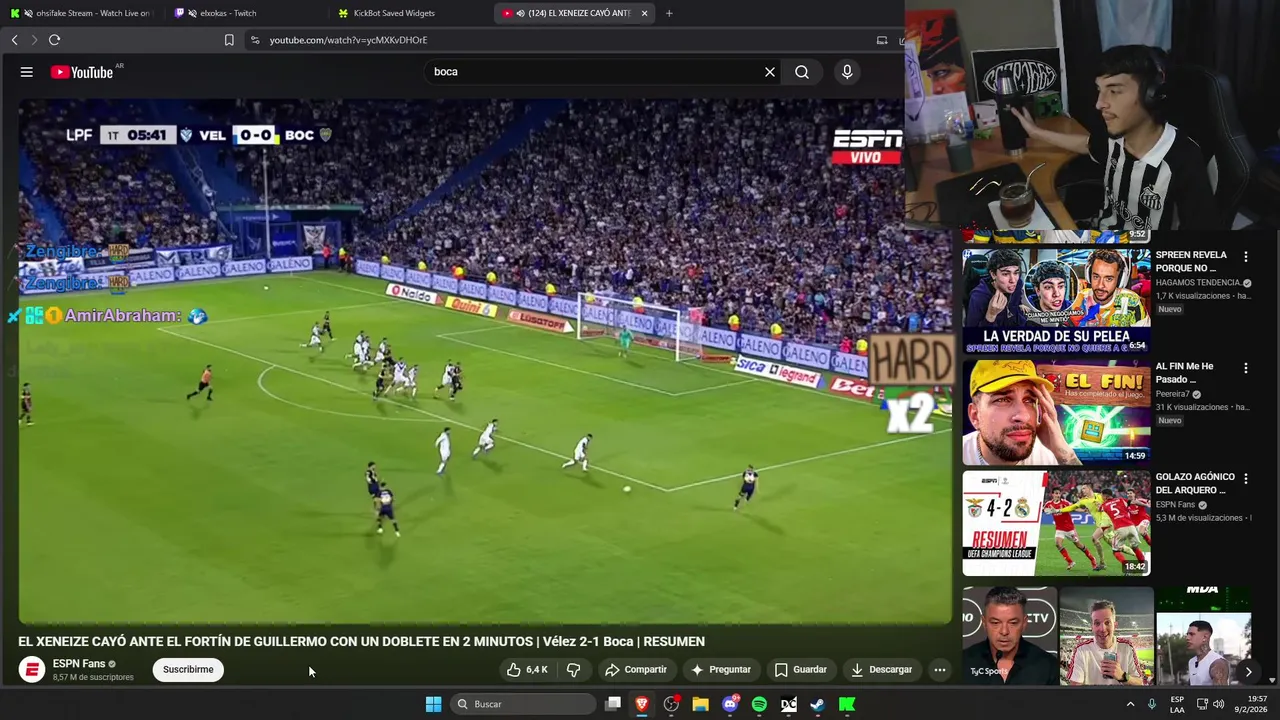Viewport: 1280px width, 720px height.
Task: Open ESP LAA keyboard language selector
Action: click(1178, 704)
